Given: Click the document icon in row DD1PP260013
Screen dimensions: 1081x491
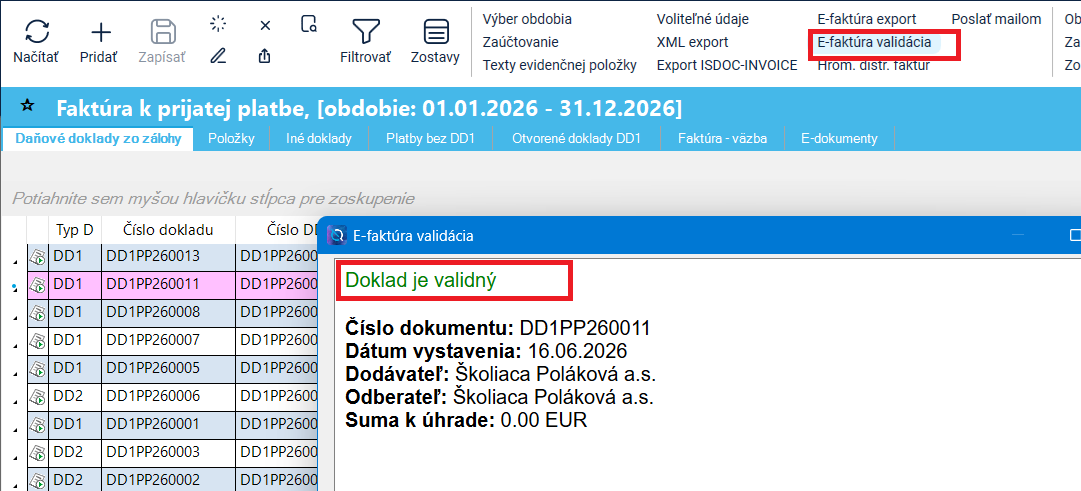Looking at the screenshot, I should [38, 257].
